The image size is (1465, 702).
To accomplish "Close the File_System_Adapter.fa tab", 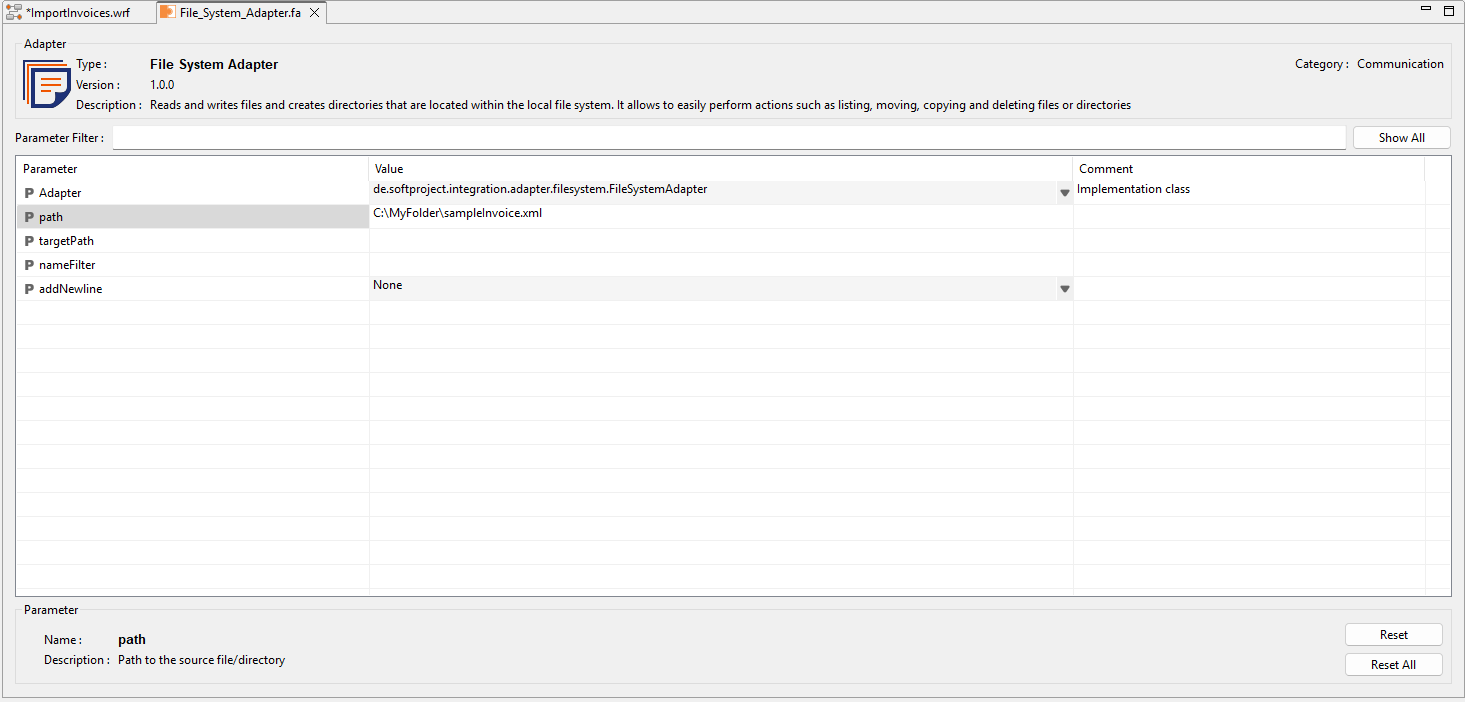I will coord(314,13).
